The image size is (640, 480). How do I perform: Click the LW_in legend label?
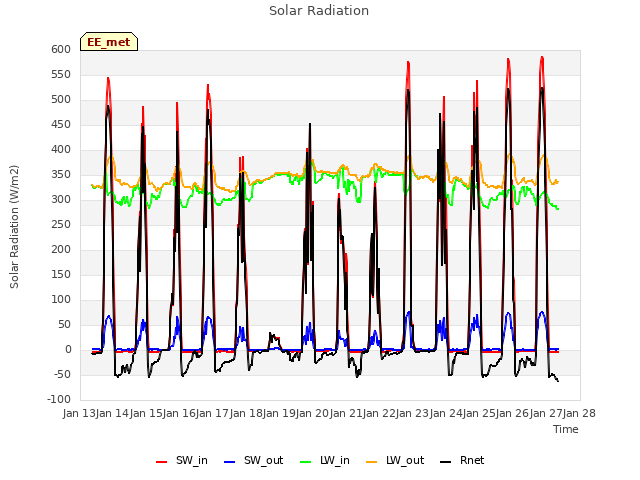(335, 460)
